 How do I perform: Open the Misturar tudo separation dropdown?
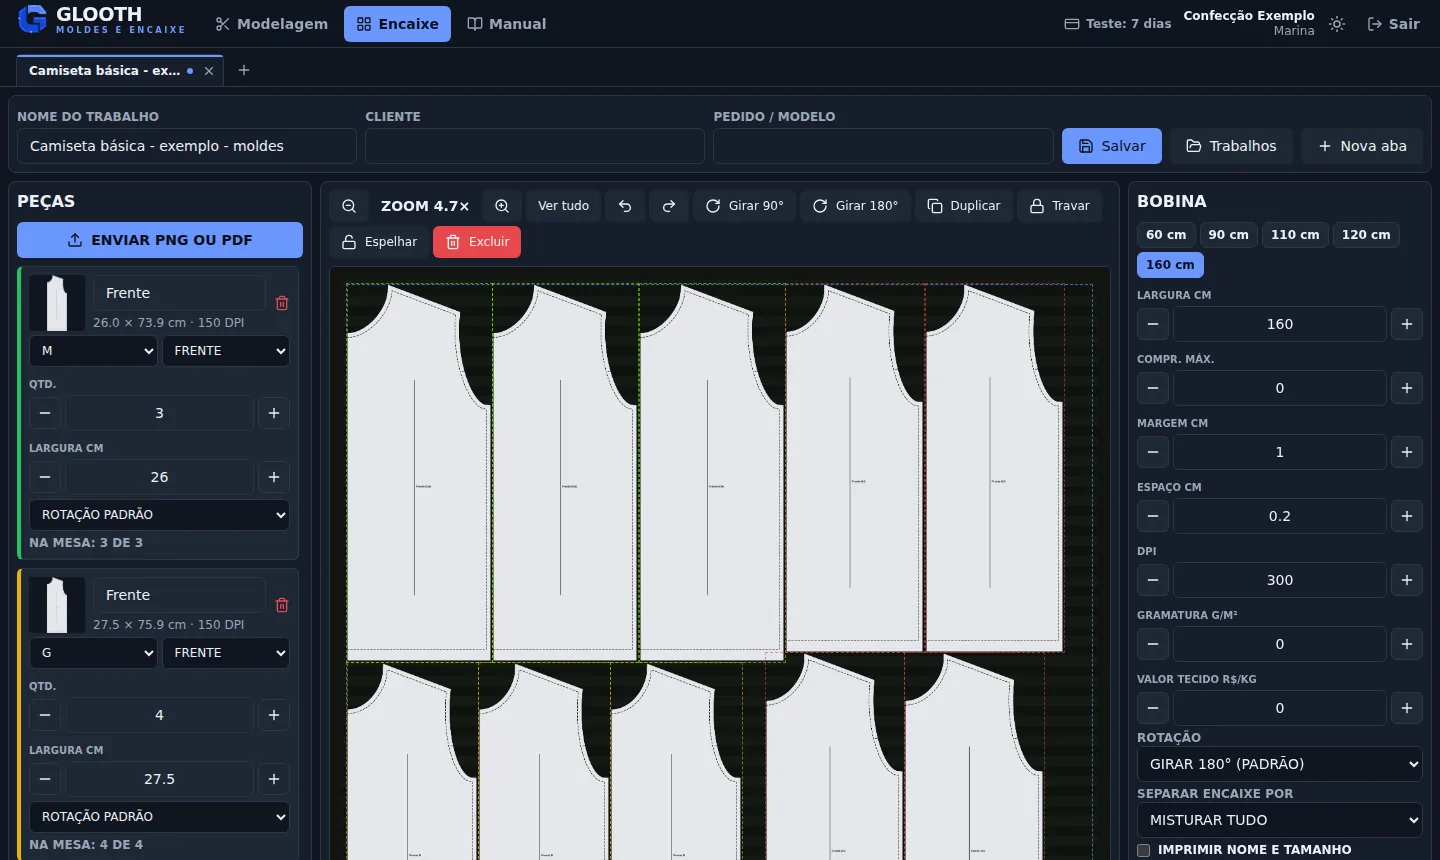click(x=1280, y=820)
